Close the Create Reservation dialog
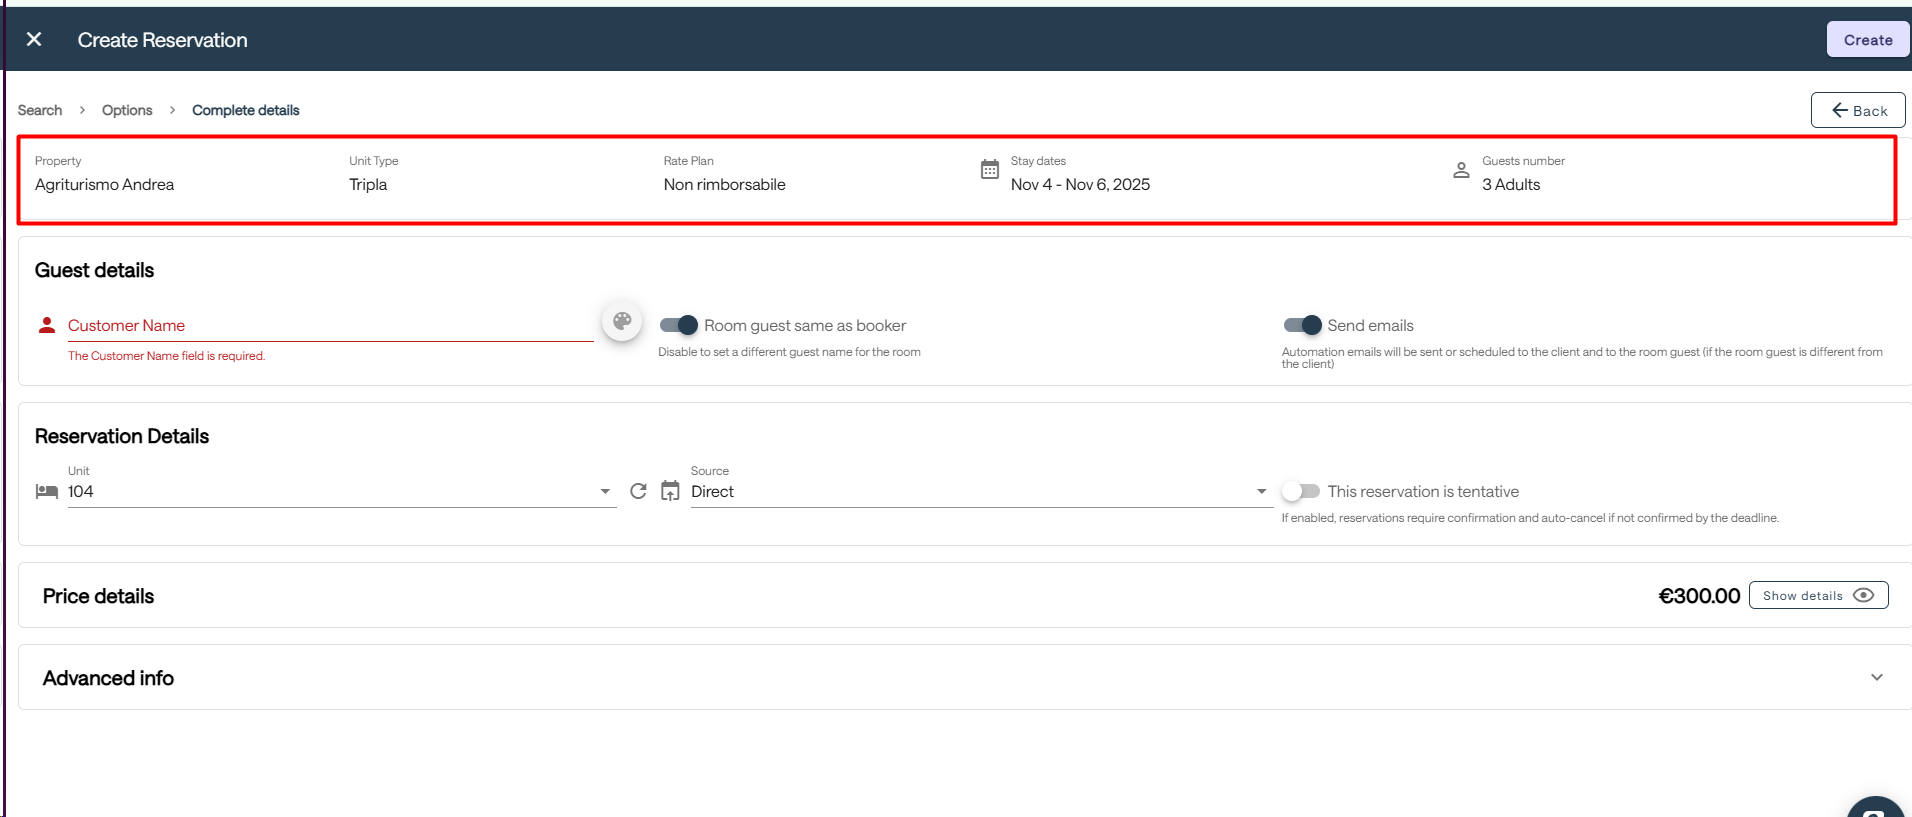 (34, 39)
